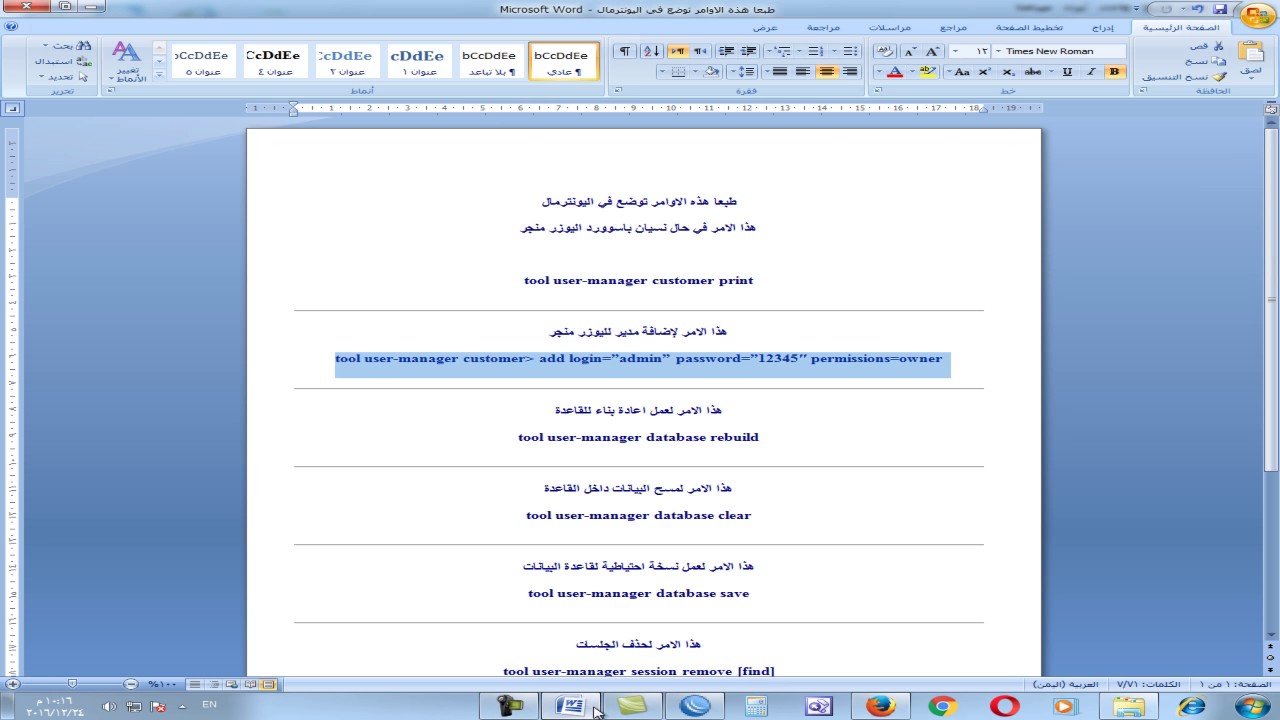Click the Sort (A-Z) icon
Viewport: 1280px width, 720px height.
(x=651, y=51)
